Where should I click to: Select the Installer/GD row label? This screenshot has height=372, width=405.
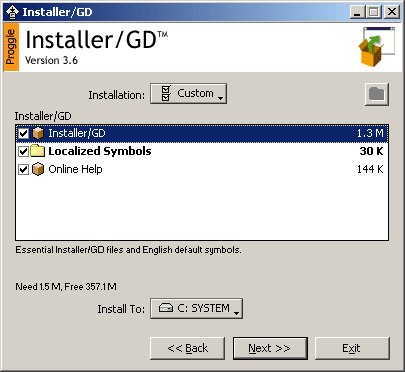77,133
